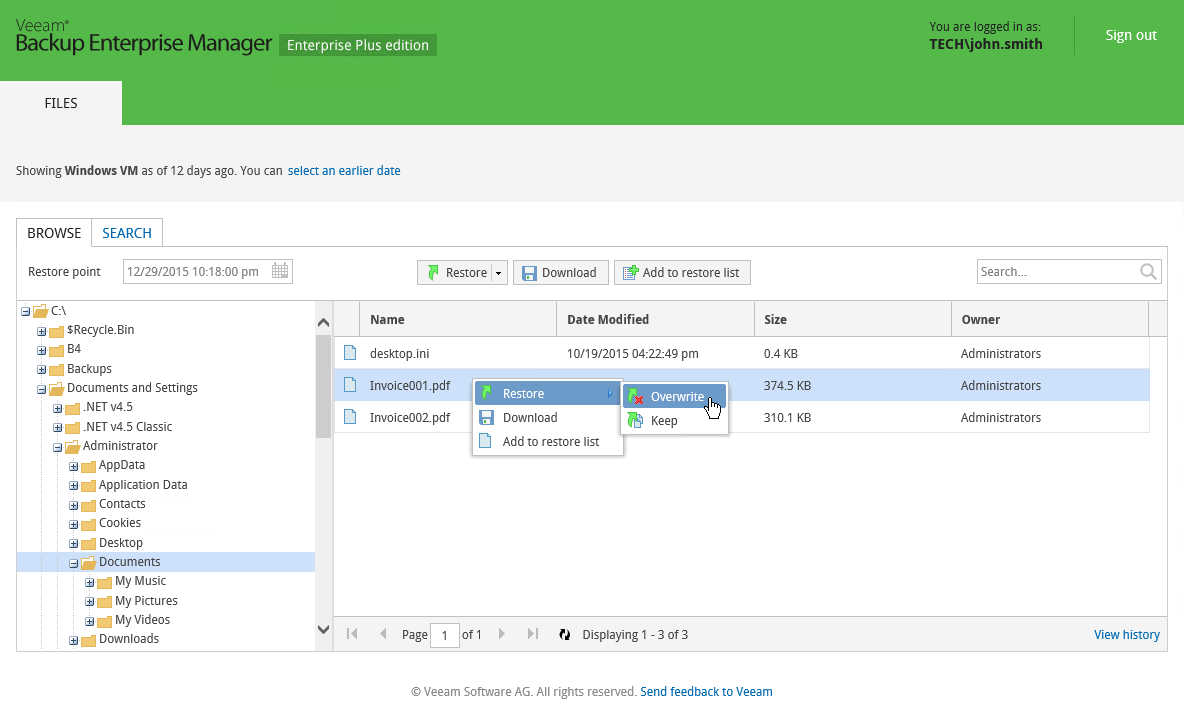
Task: Expand the .NET v4.5 Classic folder
Action: 57,427
